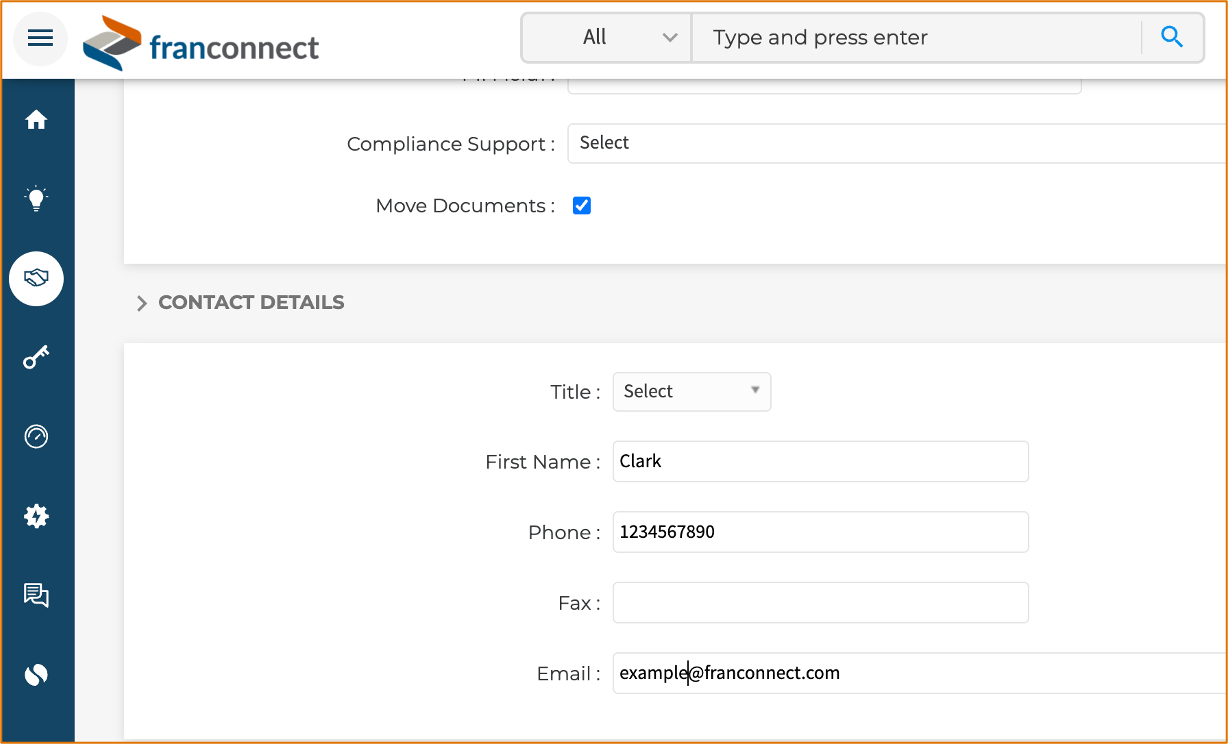
Task: Click the Phone field with 1234567890
Action: coord(821,532)
